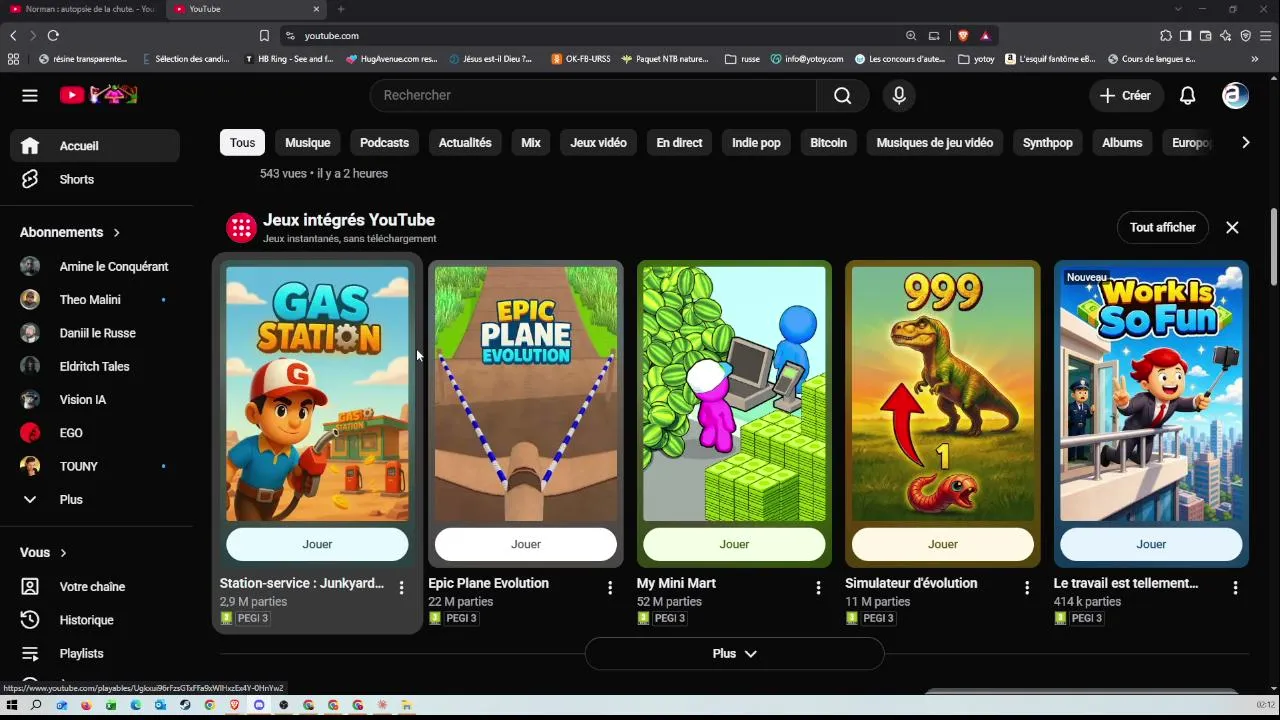Open options for My Mini Mart
The image size is (1280, 720).
click(x=818, y=588)
